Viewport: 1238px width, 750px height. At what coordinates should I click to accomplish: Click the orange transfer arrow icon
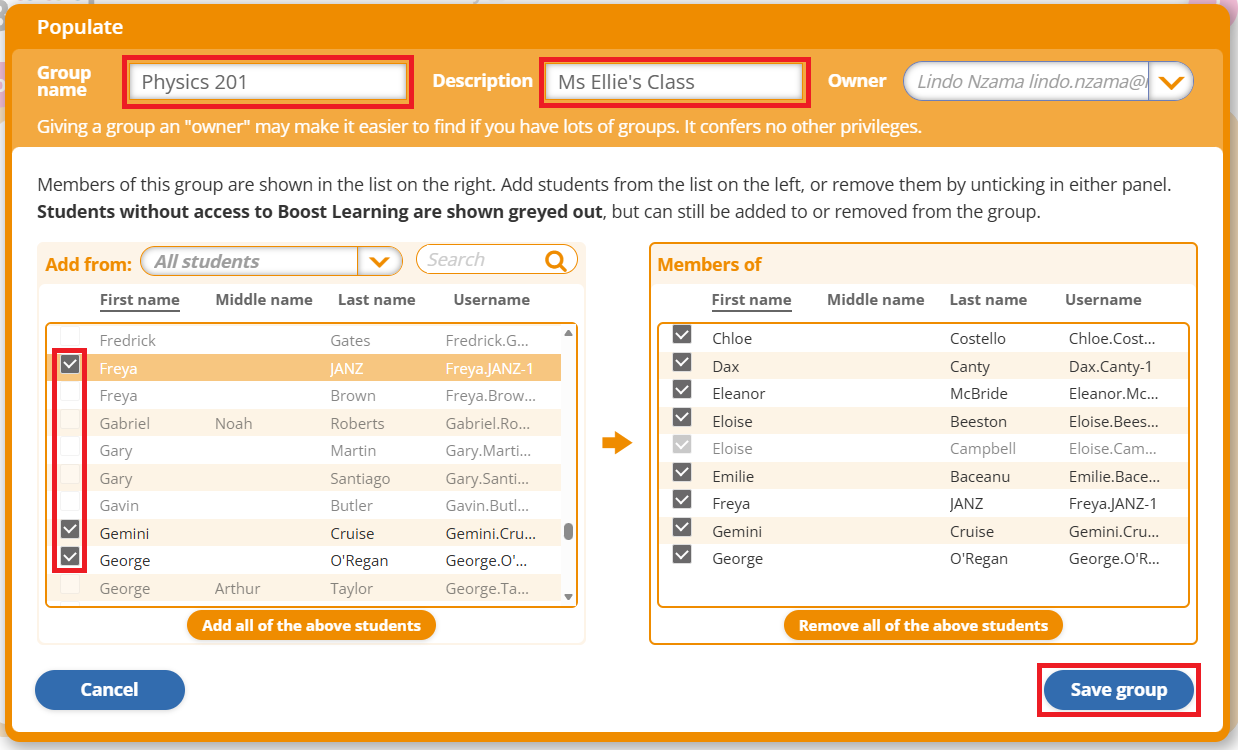click(617, 443)
